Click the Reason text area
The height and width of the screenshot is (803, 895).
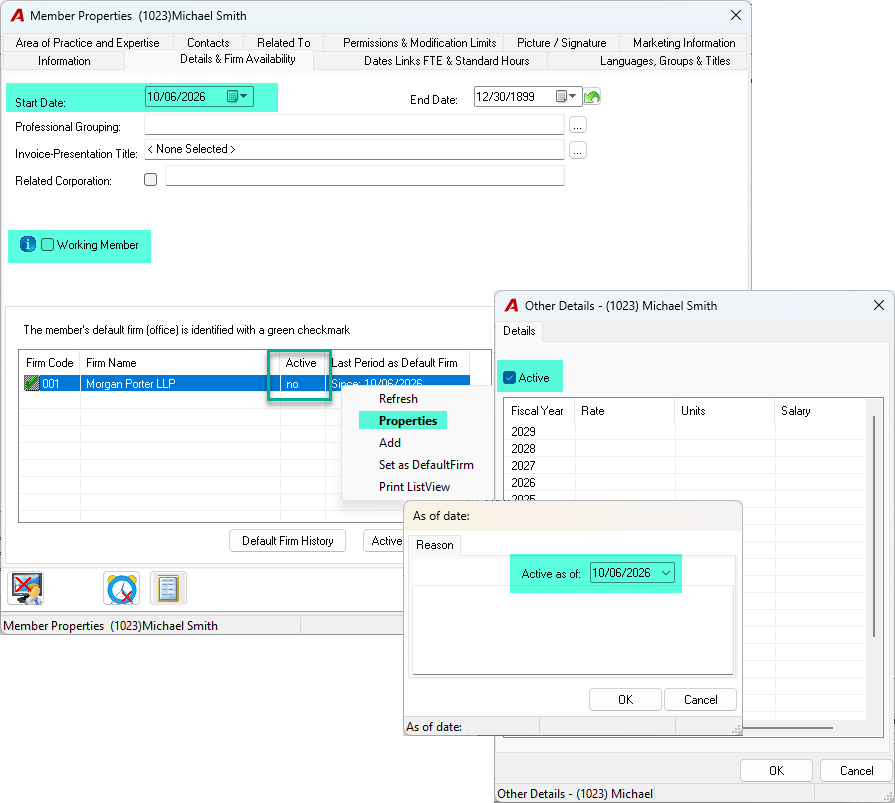click(573, 630)
